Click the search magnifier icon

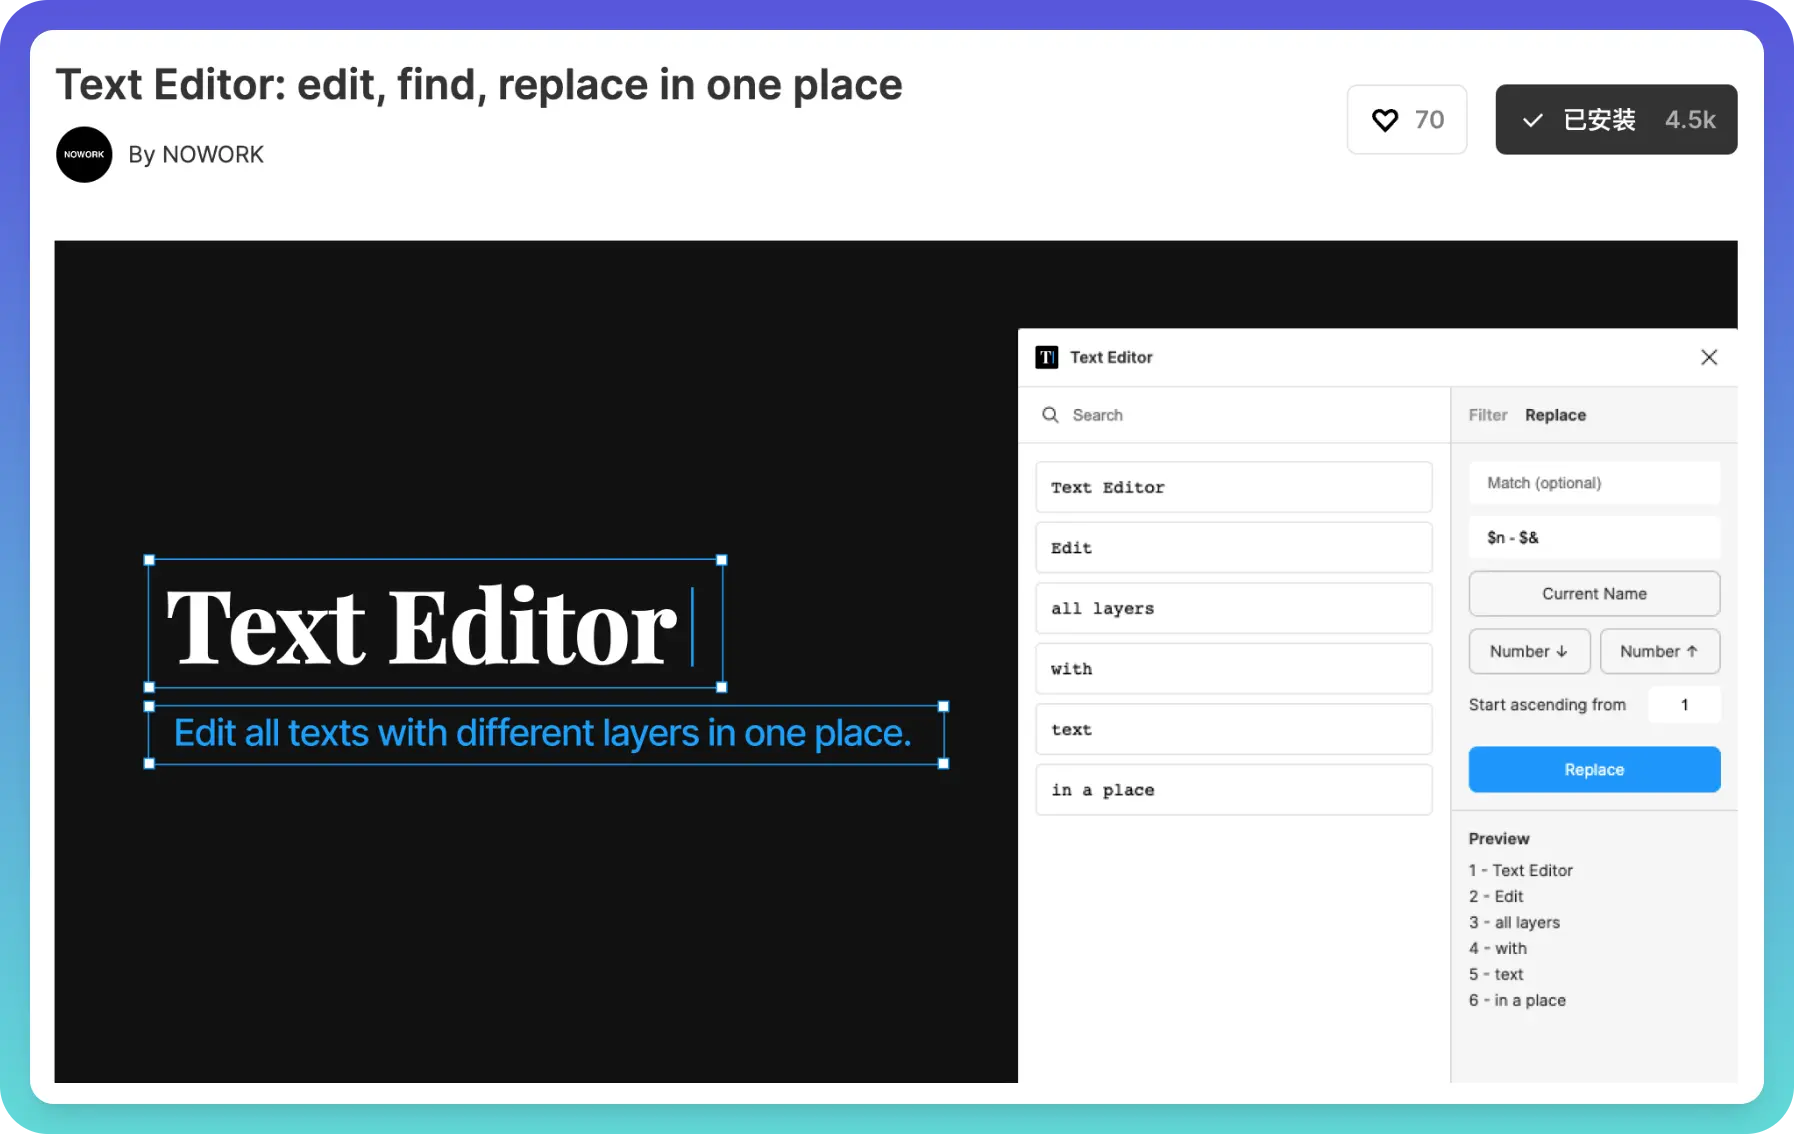pyautogui.click(x=1050, y=415)
